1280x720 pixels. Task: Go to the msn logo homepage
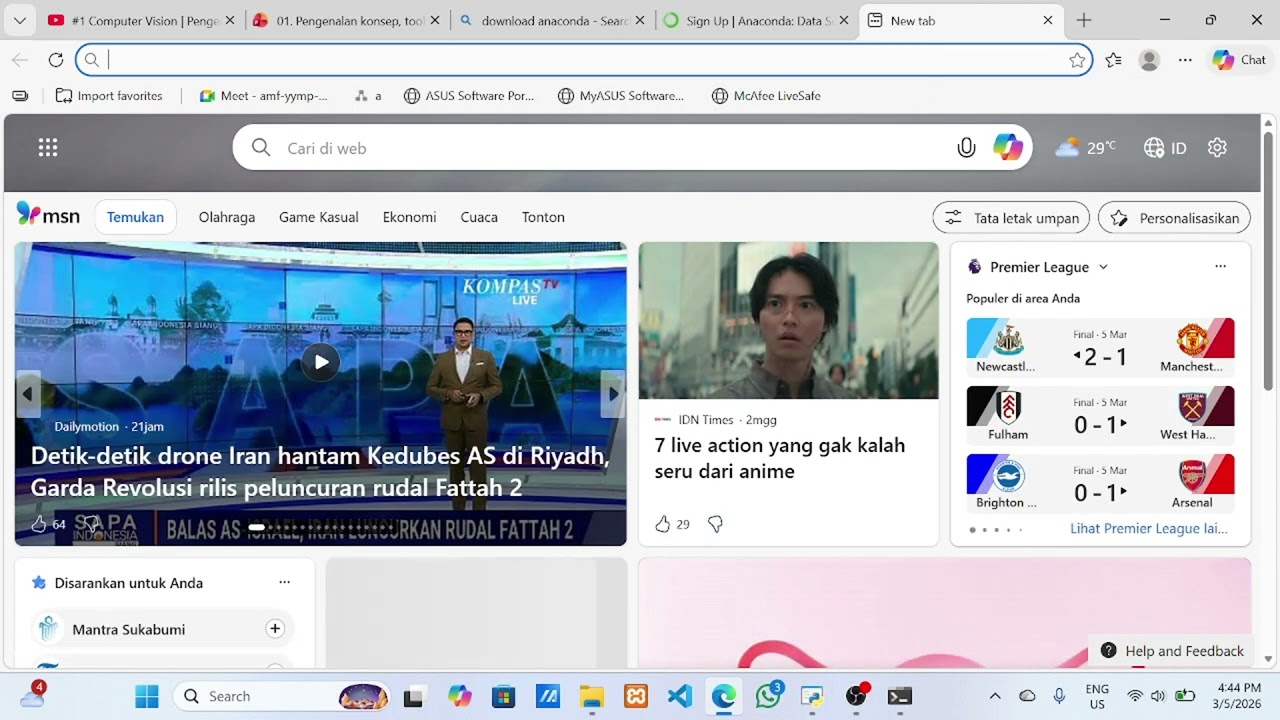48,215
